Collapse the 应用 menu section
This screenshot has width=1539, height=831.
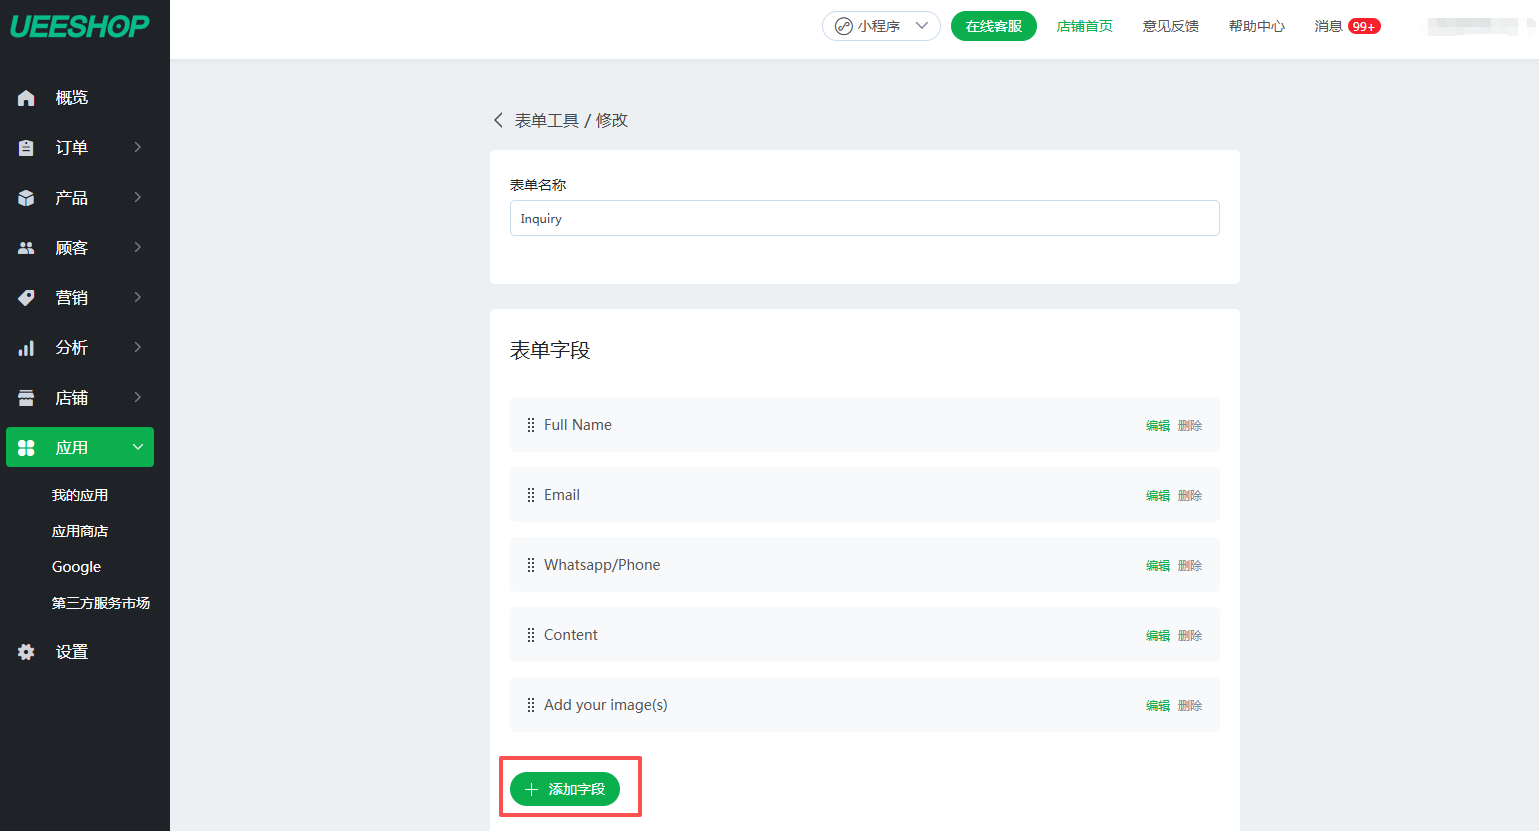click(138, 447)
